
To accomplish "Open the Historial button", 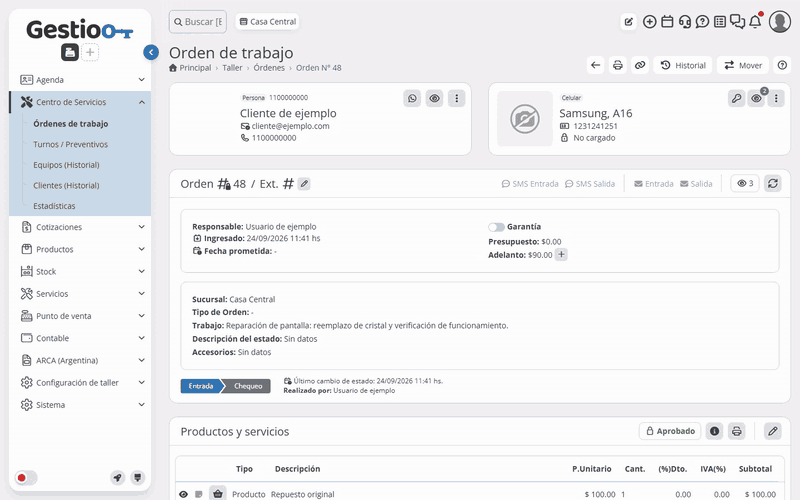I will [683, 65].
